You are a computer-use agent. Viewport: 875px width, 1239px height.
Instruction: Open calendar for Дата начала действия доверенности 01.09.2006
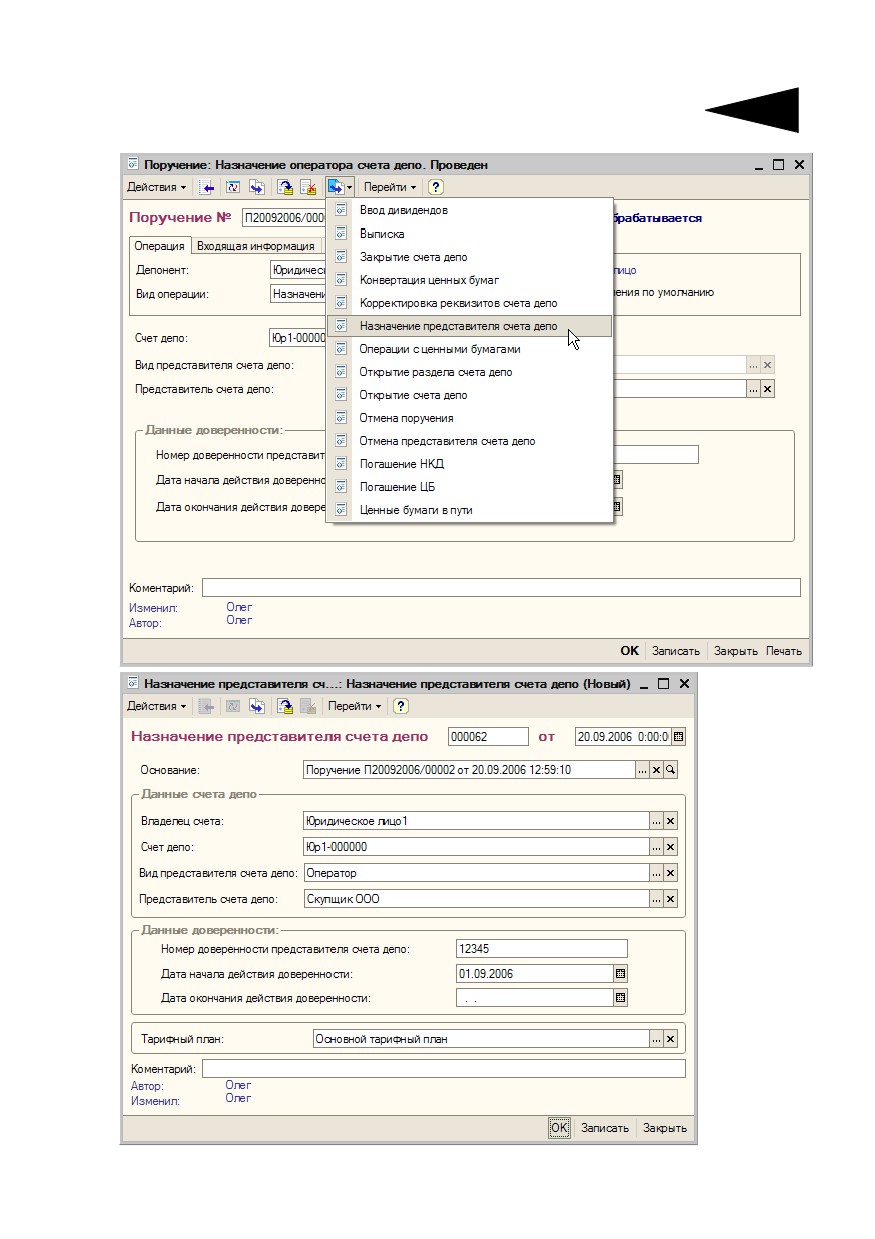pyautogui.click(x=620, y=973)
